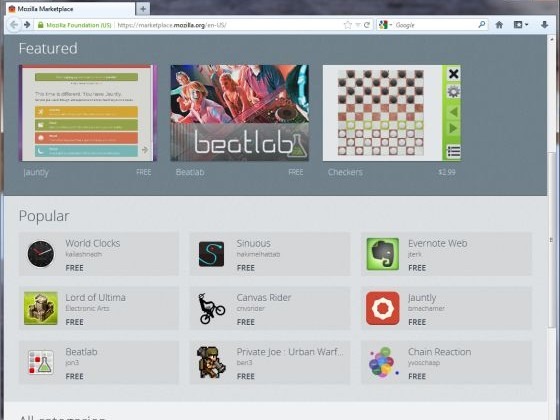This screenshot has width=560, height=420.
Task: Click FREE button for Chain Reaction
Action: [x=417, y=376]
